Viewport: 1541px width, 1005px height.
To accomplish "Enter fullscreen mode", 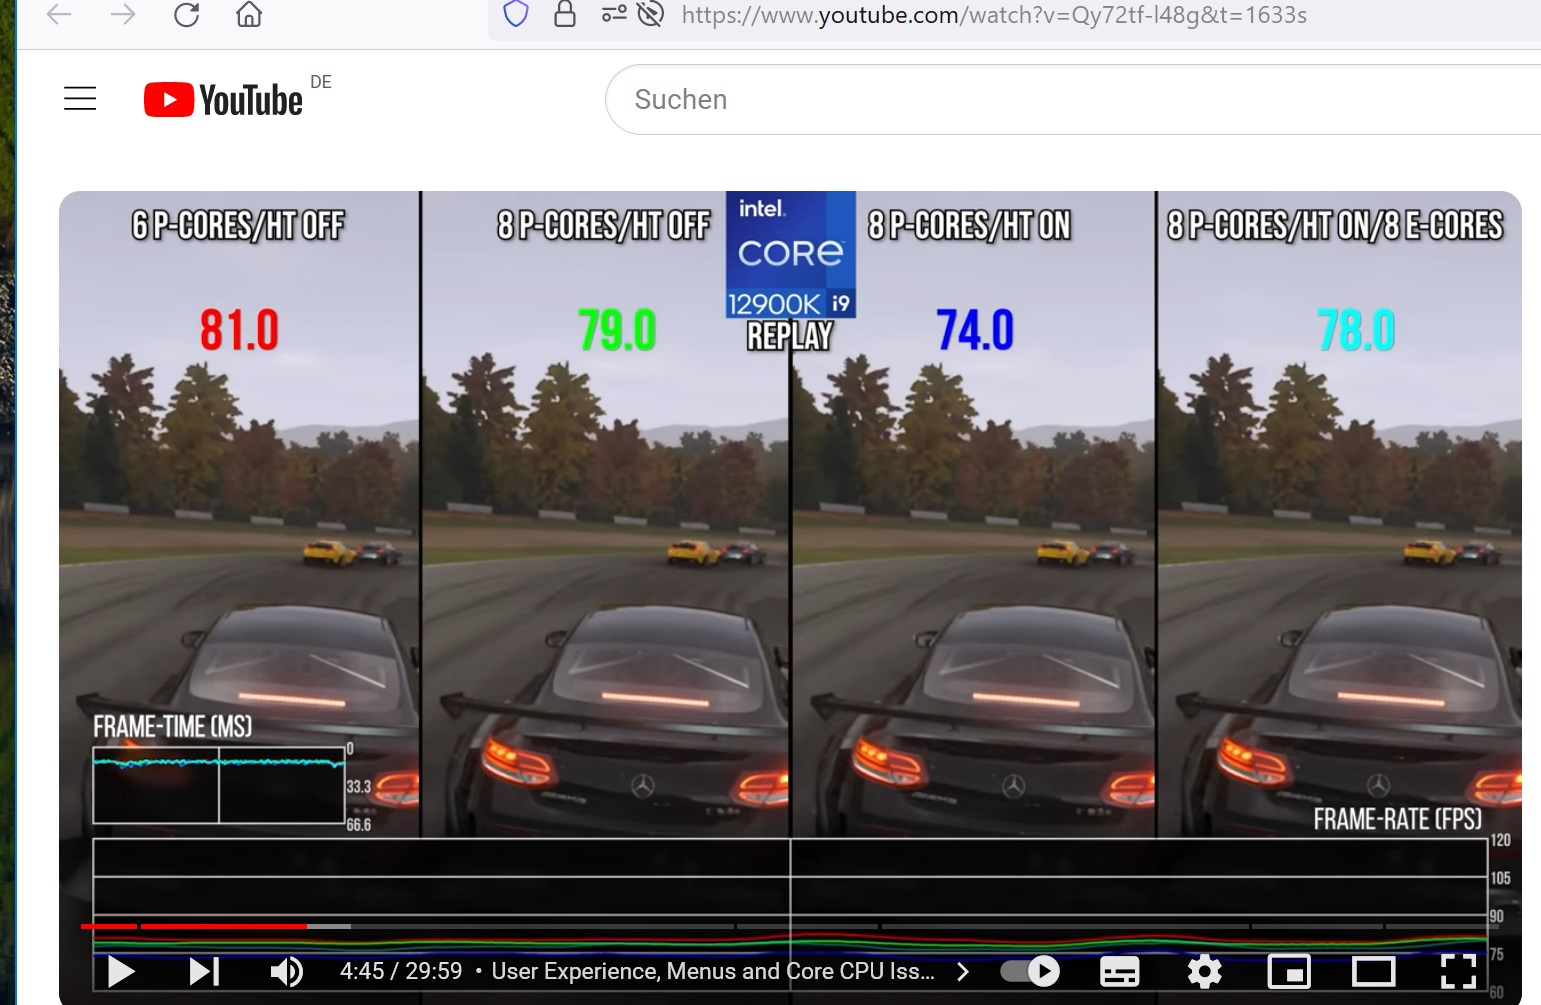I will pyautogui.click(x=1459, y=971).
